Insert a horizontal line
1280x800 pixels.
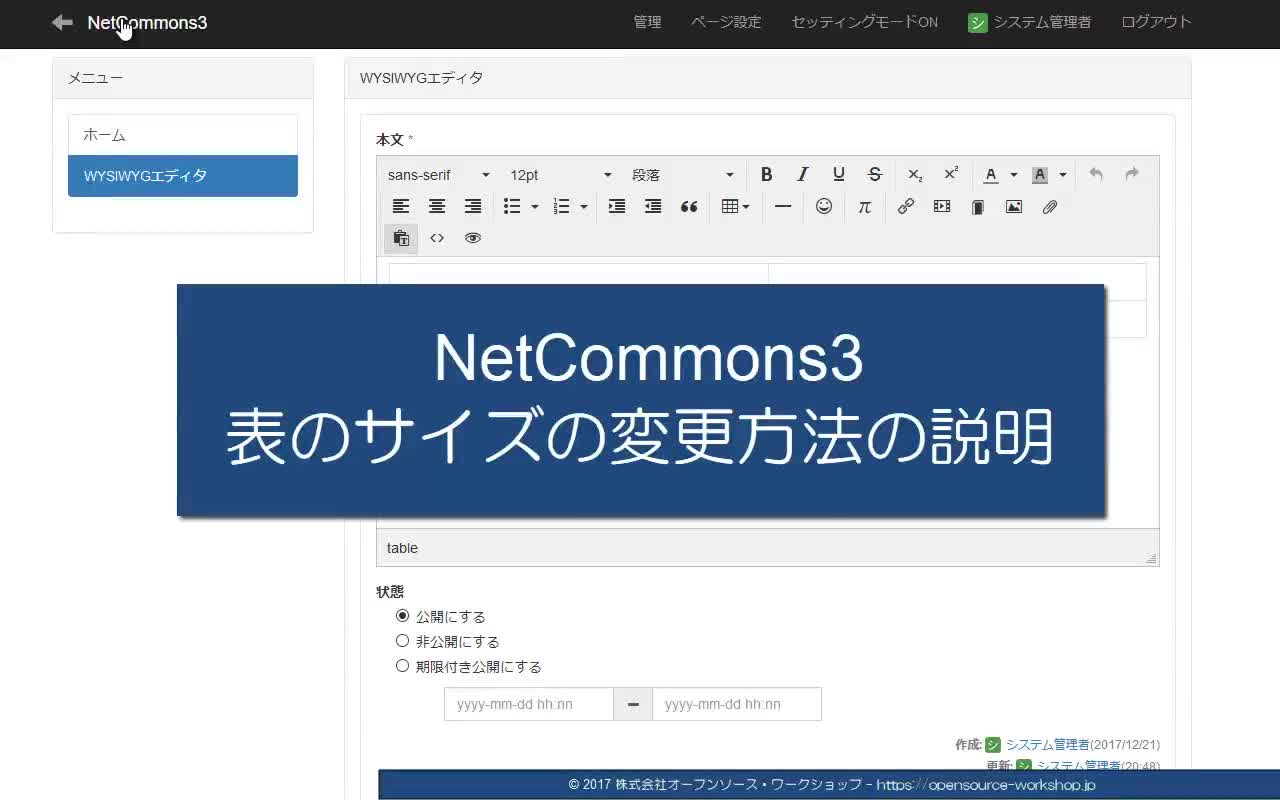pyautogui.click(x=783, y=206)
